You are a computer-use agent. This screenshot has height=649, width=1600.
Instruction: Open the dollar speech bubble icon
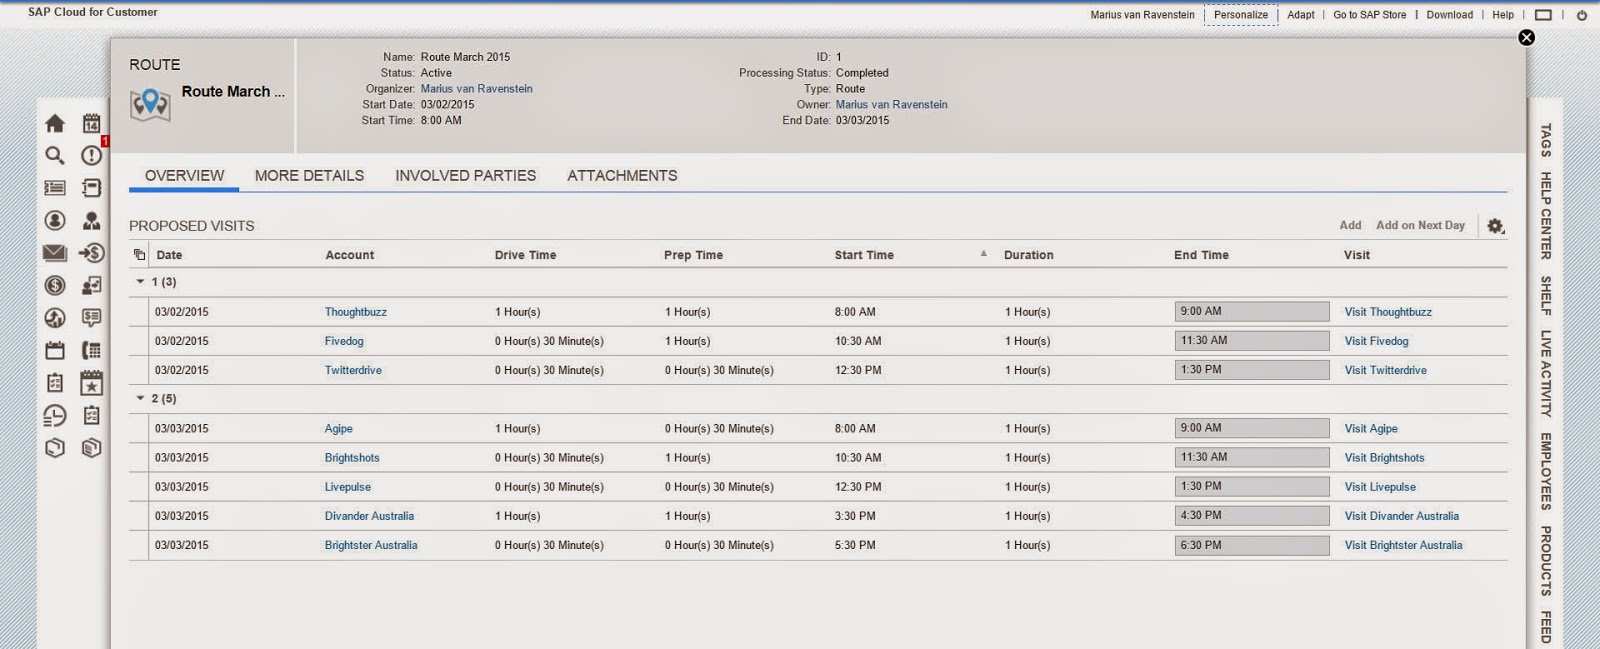pyautogui.click(x=91, y=318)
